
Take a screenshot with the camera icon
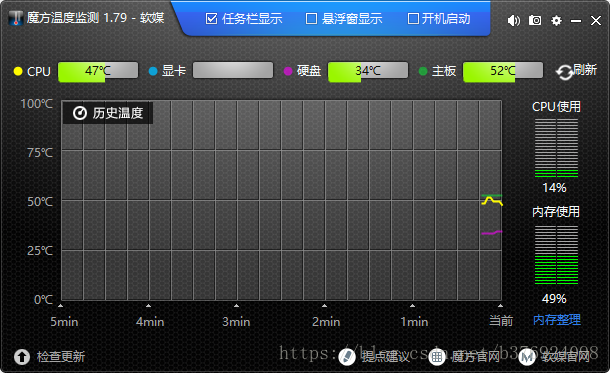coord(535,20)
